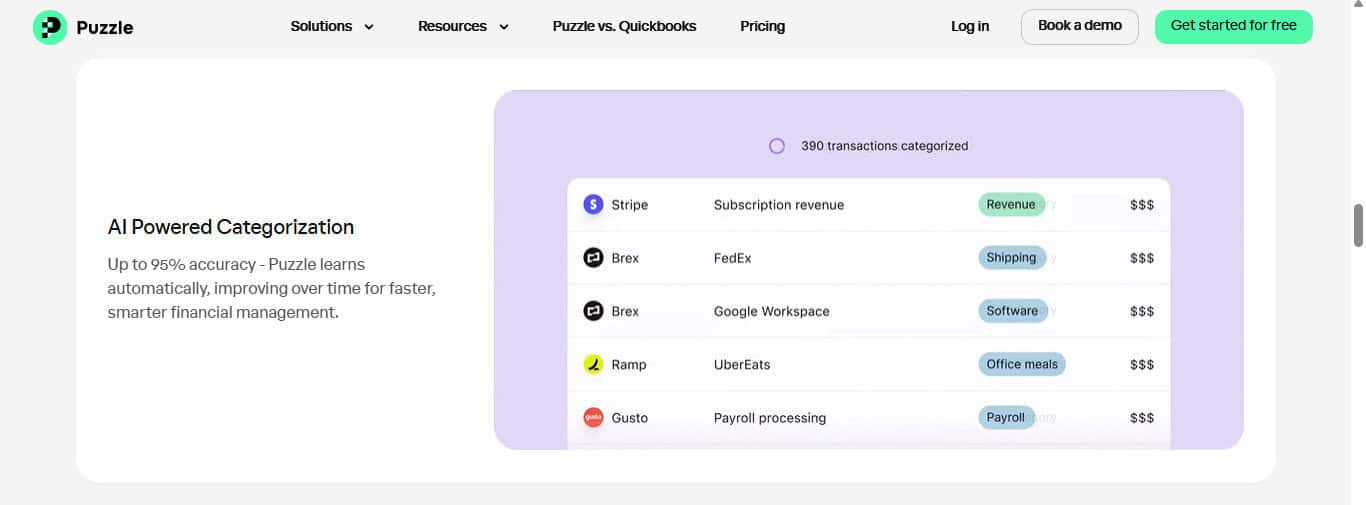The width and height of the screenshot is (1366, 505).
Task: Click the $$$ amount in FedEx row
Action: click(1142, 258)
